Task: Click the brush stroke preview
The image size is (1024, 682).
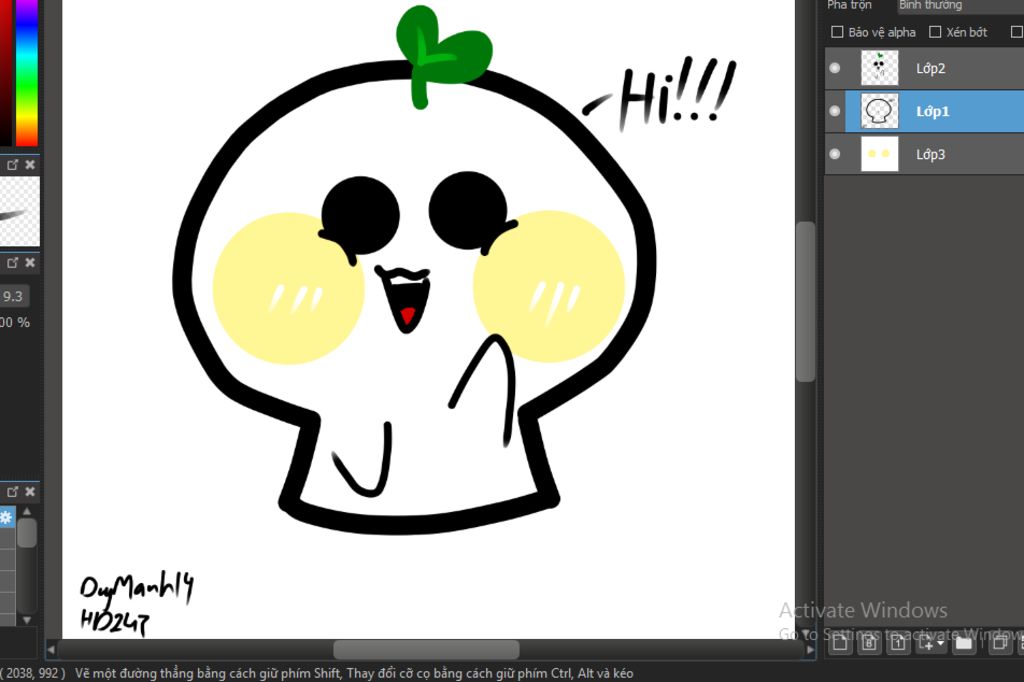Action: [x=19, y=212]
